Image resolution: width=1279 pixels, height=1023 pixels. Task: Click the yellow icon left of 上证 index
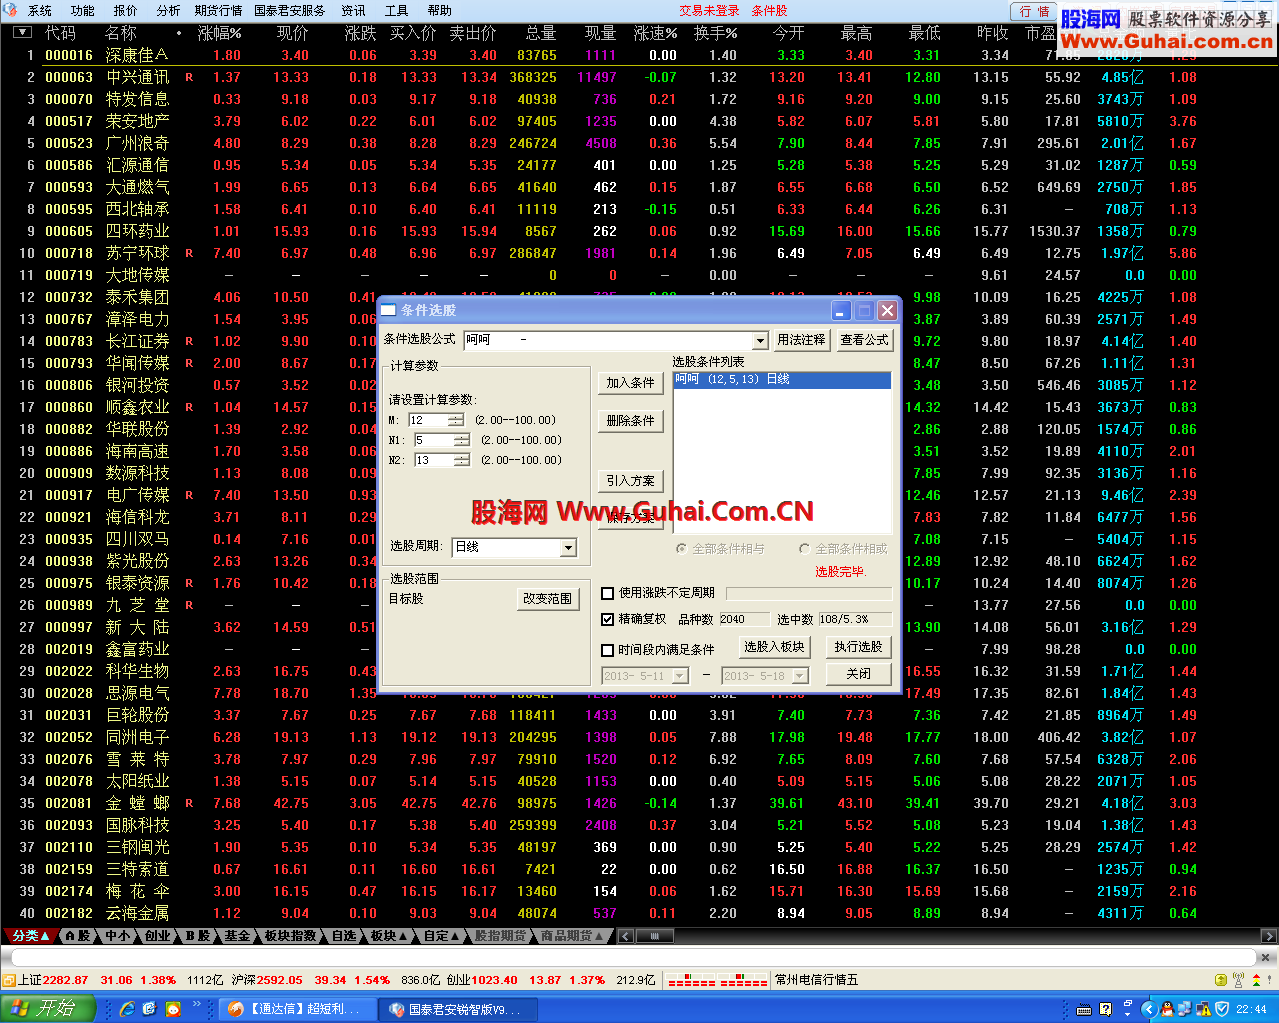[x=9, y=980]
